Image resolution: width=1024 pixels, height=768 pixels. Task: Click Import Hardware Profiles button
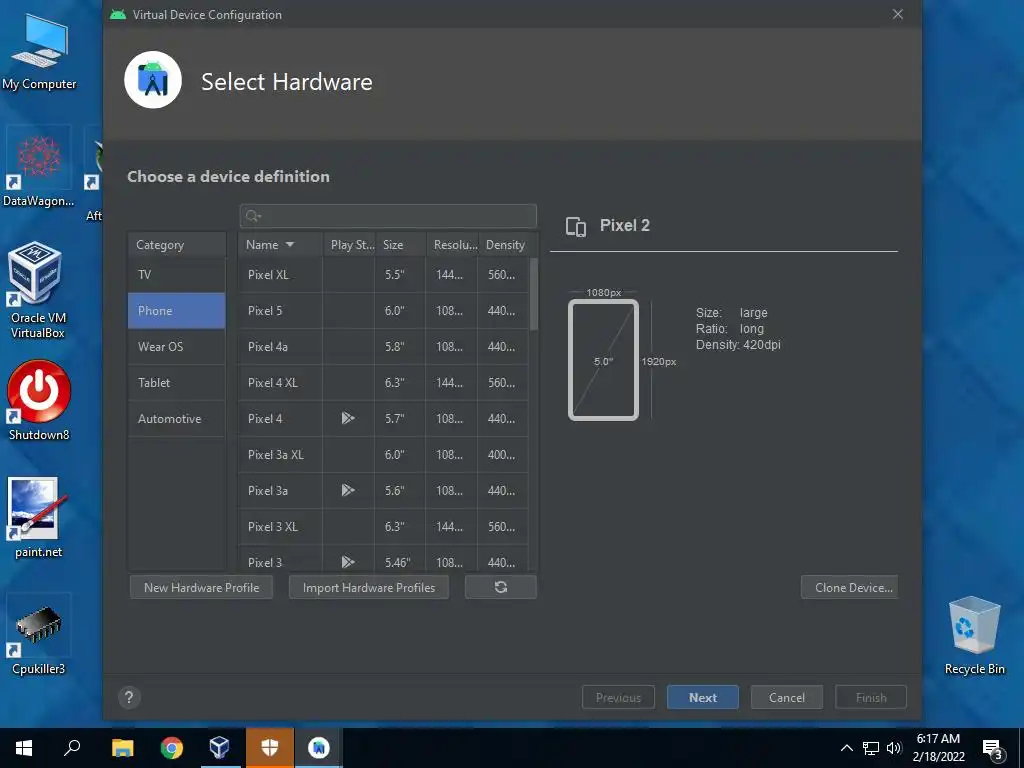pyautogui.click(x=369, y=587)
